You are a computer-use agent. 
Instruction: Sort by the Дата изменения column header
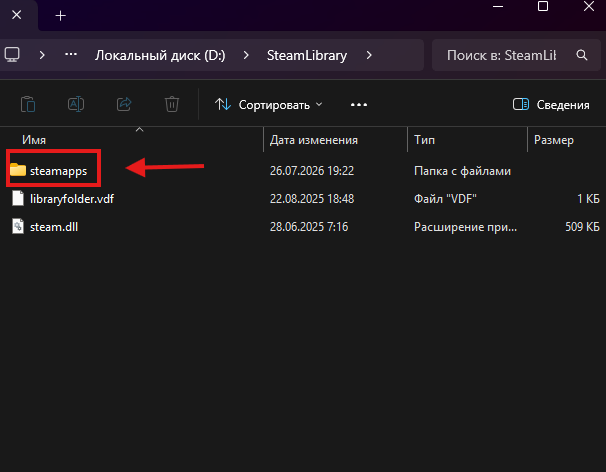pos(313,140)
